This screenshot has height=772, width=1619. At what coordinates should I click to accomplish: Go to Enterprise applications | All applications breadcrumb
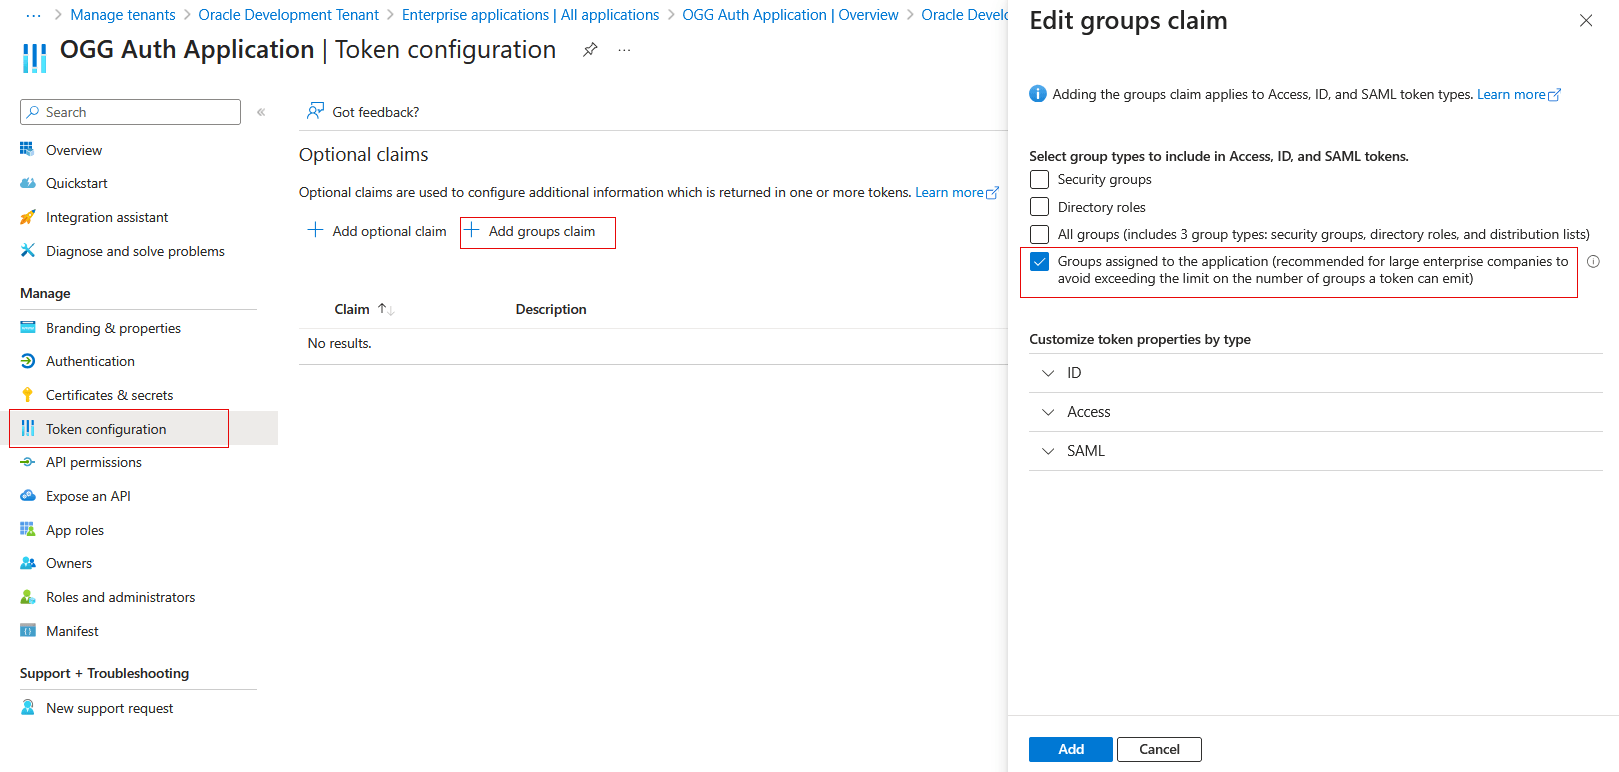click(530, 15)
